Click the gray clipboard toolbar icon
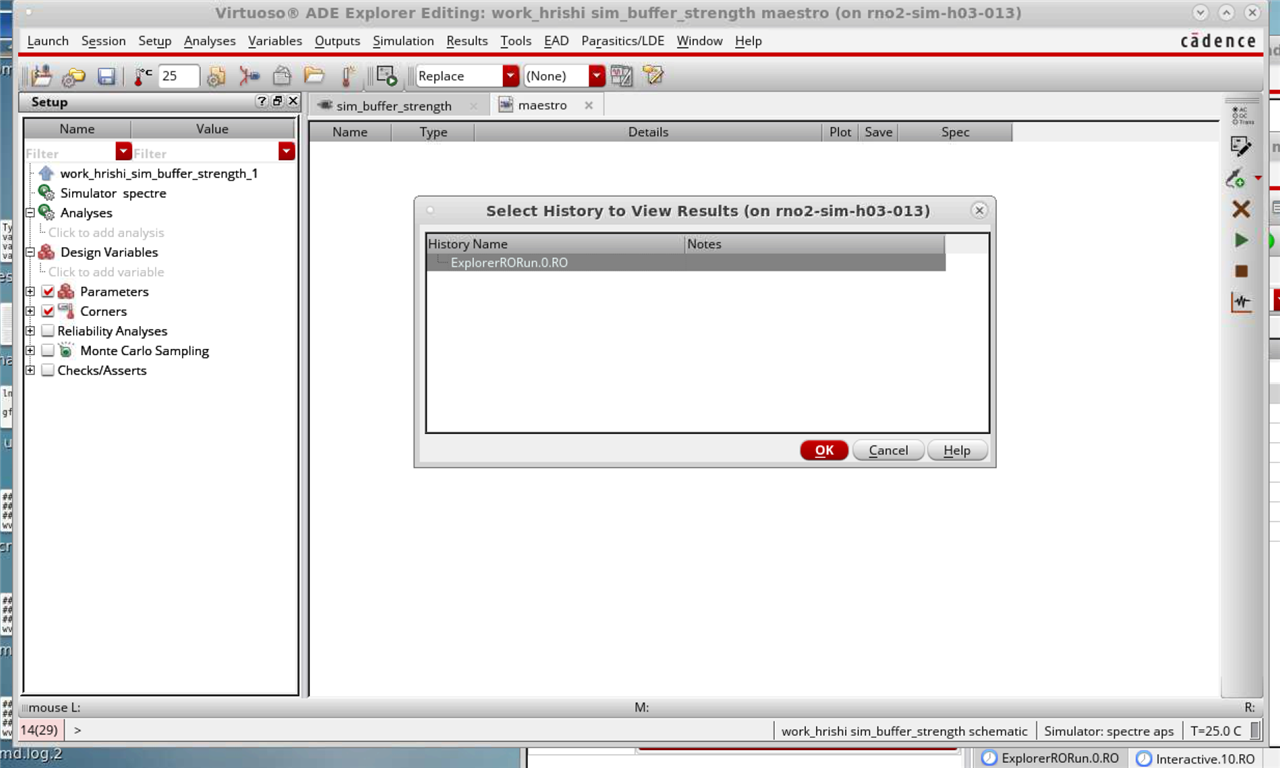Image resolution: width=1280 pixels, height=768 pixels. pyautogui.click(x=282, y=76)
